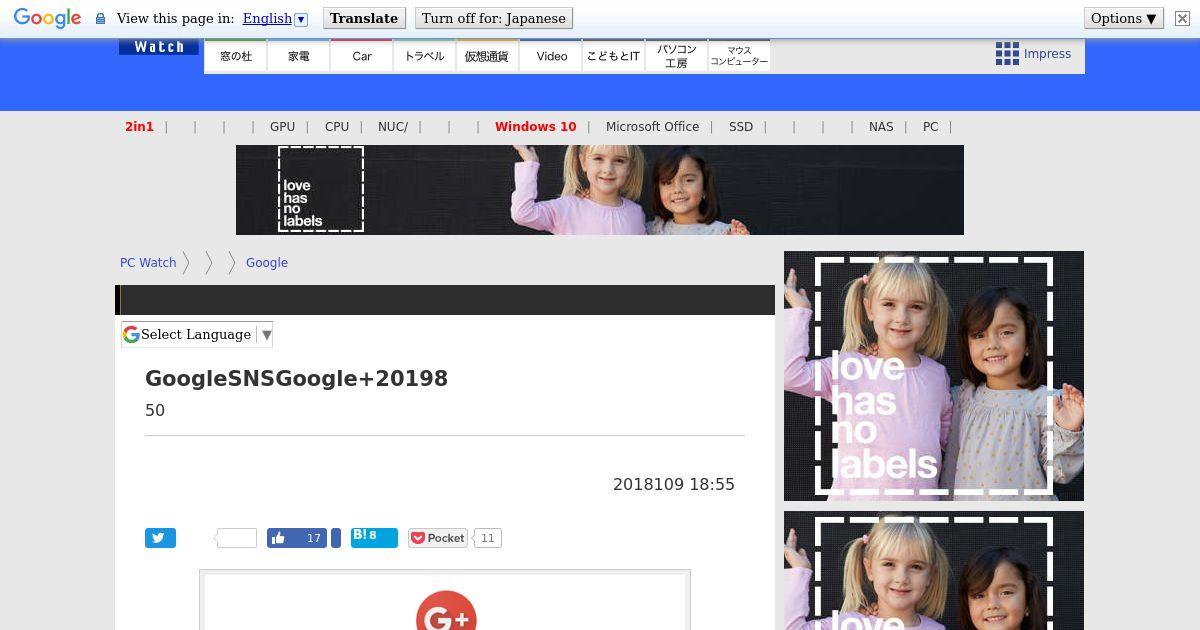Open the パソコン工房 tab
1200x630 pixels.
click(x=676, y=56)
